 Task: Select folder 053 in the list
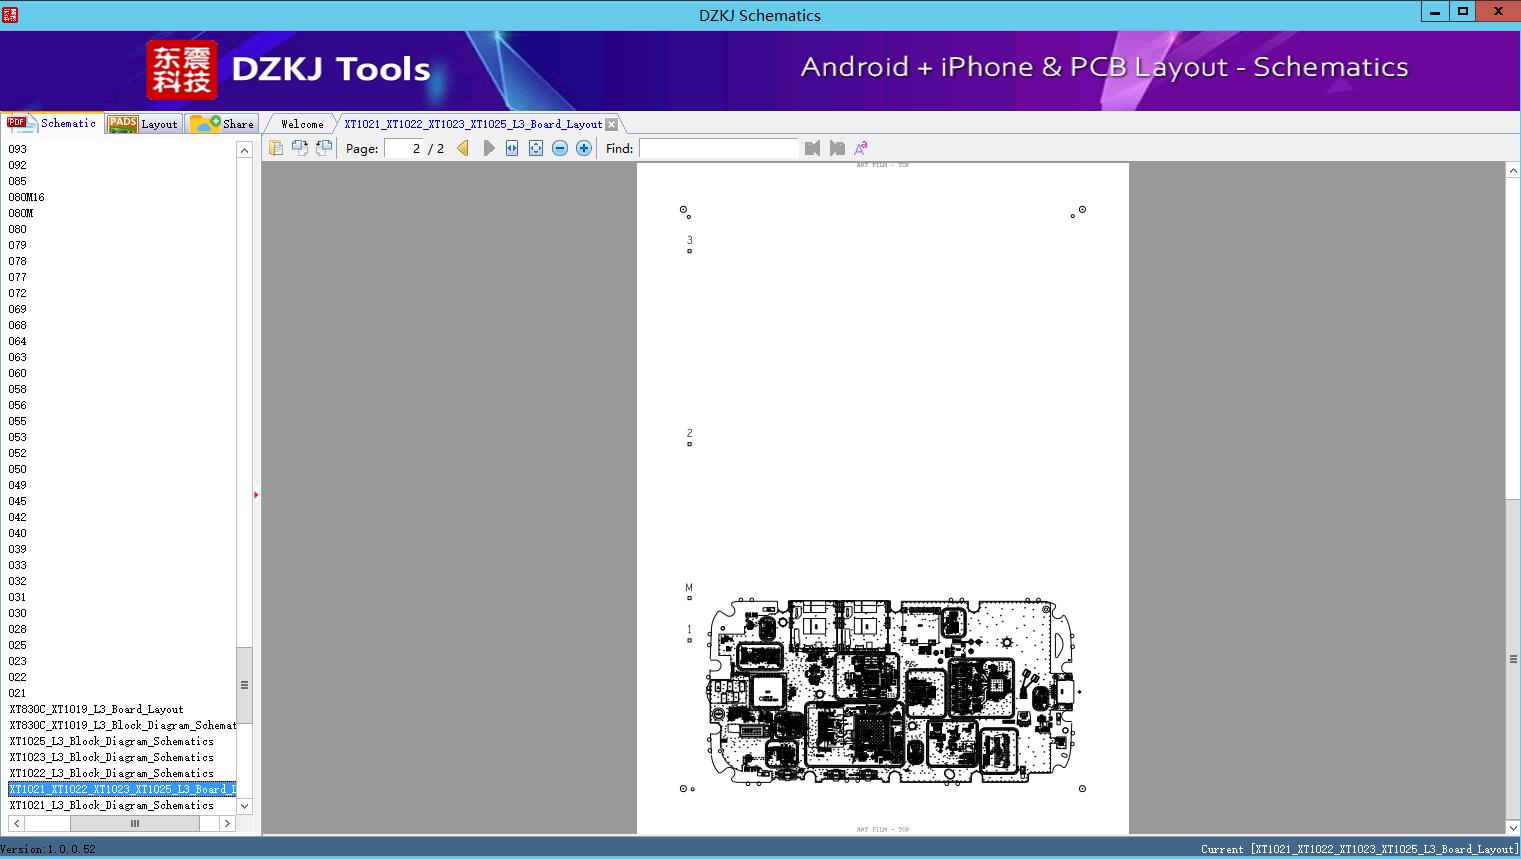click(x=18, y=437)
